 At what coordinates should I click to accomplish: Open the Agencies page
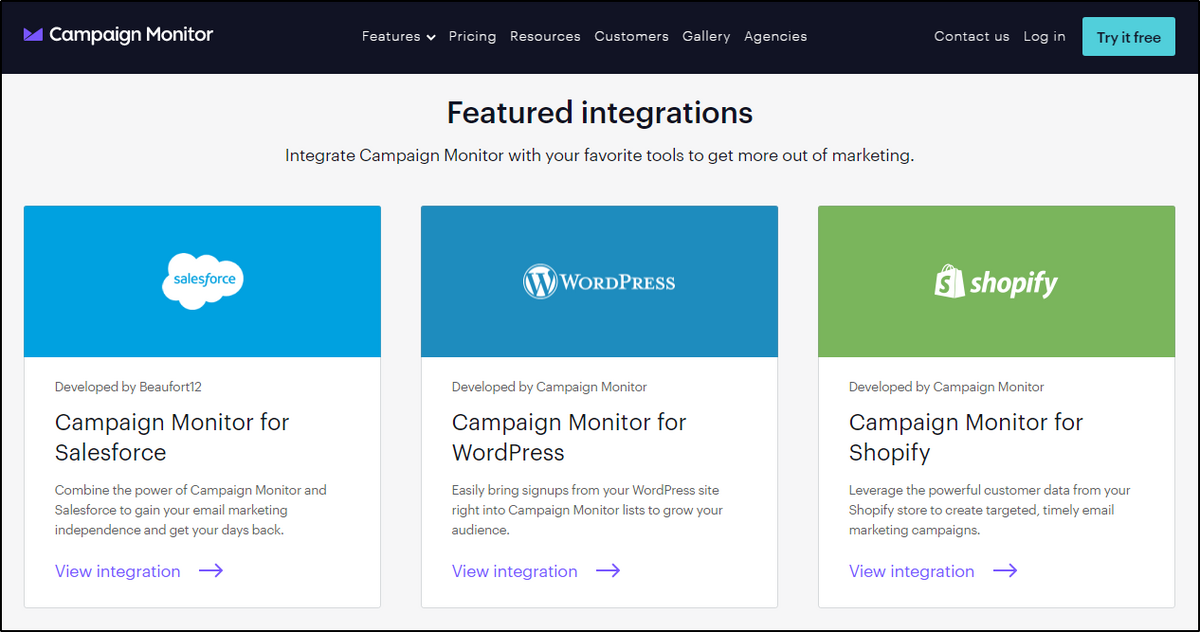[775, 37]
